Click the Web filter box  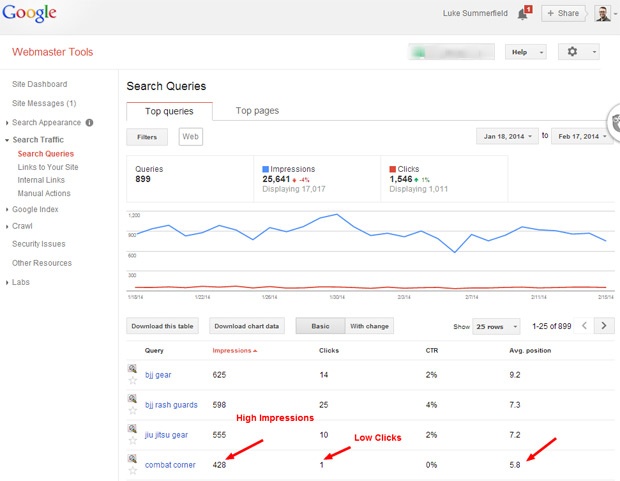point(191,136)
